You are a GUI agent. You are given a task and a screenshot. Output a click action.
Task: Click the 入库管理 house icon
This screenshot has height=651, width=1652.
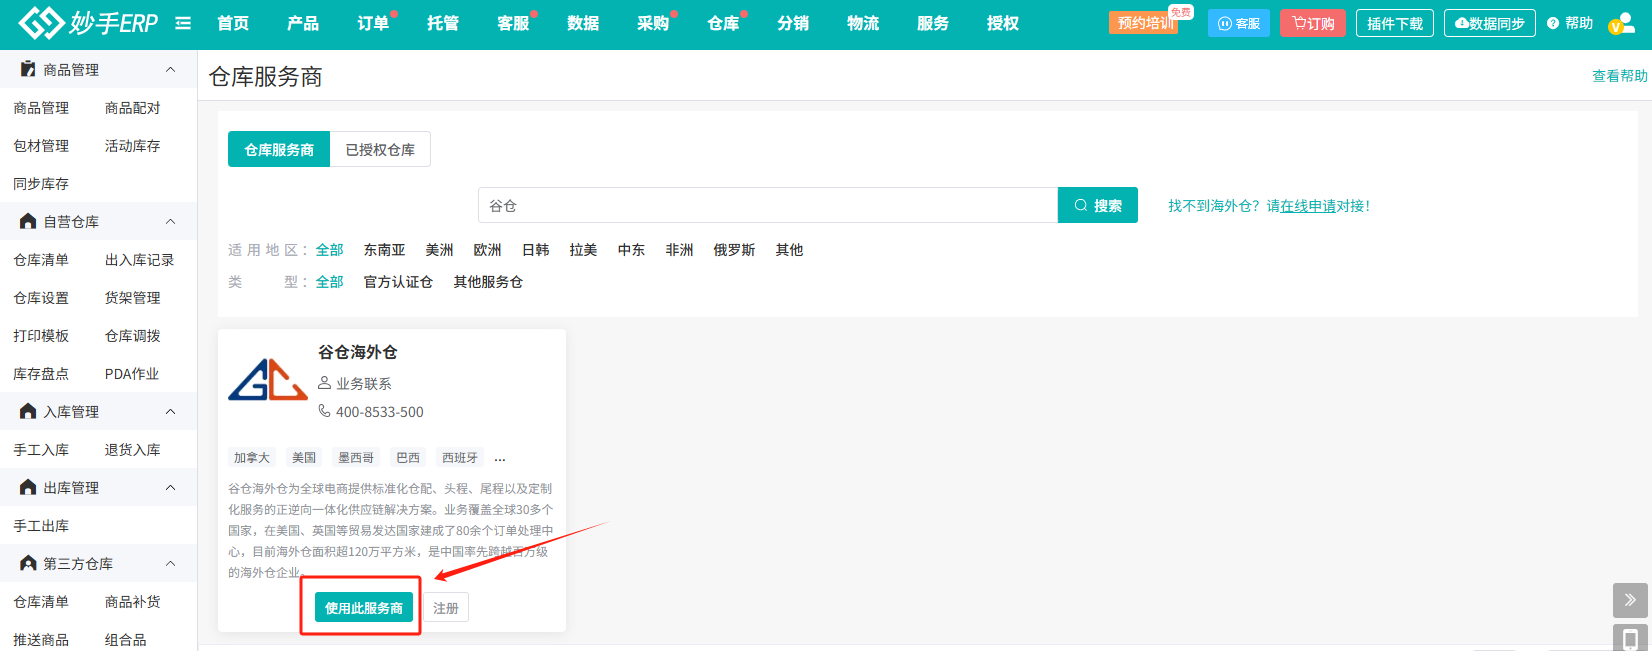[x=28, y=411]
